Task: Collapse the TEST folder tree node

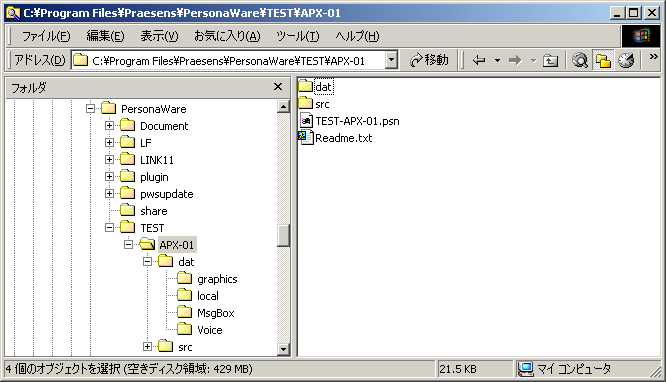Action: pyautogui.click(x=109, y=228)
